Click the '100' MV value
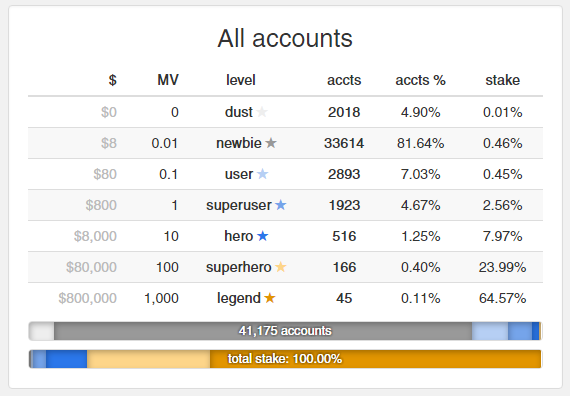The height and width of the screenshot is (396, 570). click(167, 267)
